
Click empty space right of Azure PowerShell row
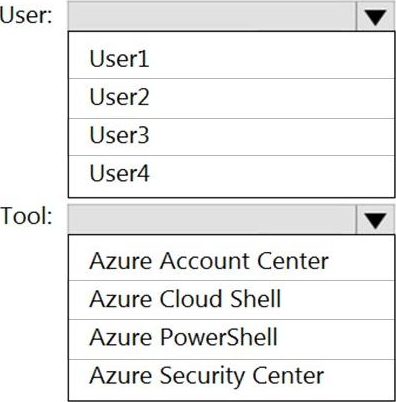click(335, 339)
